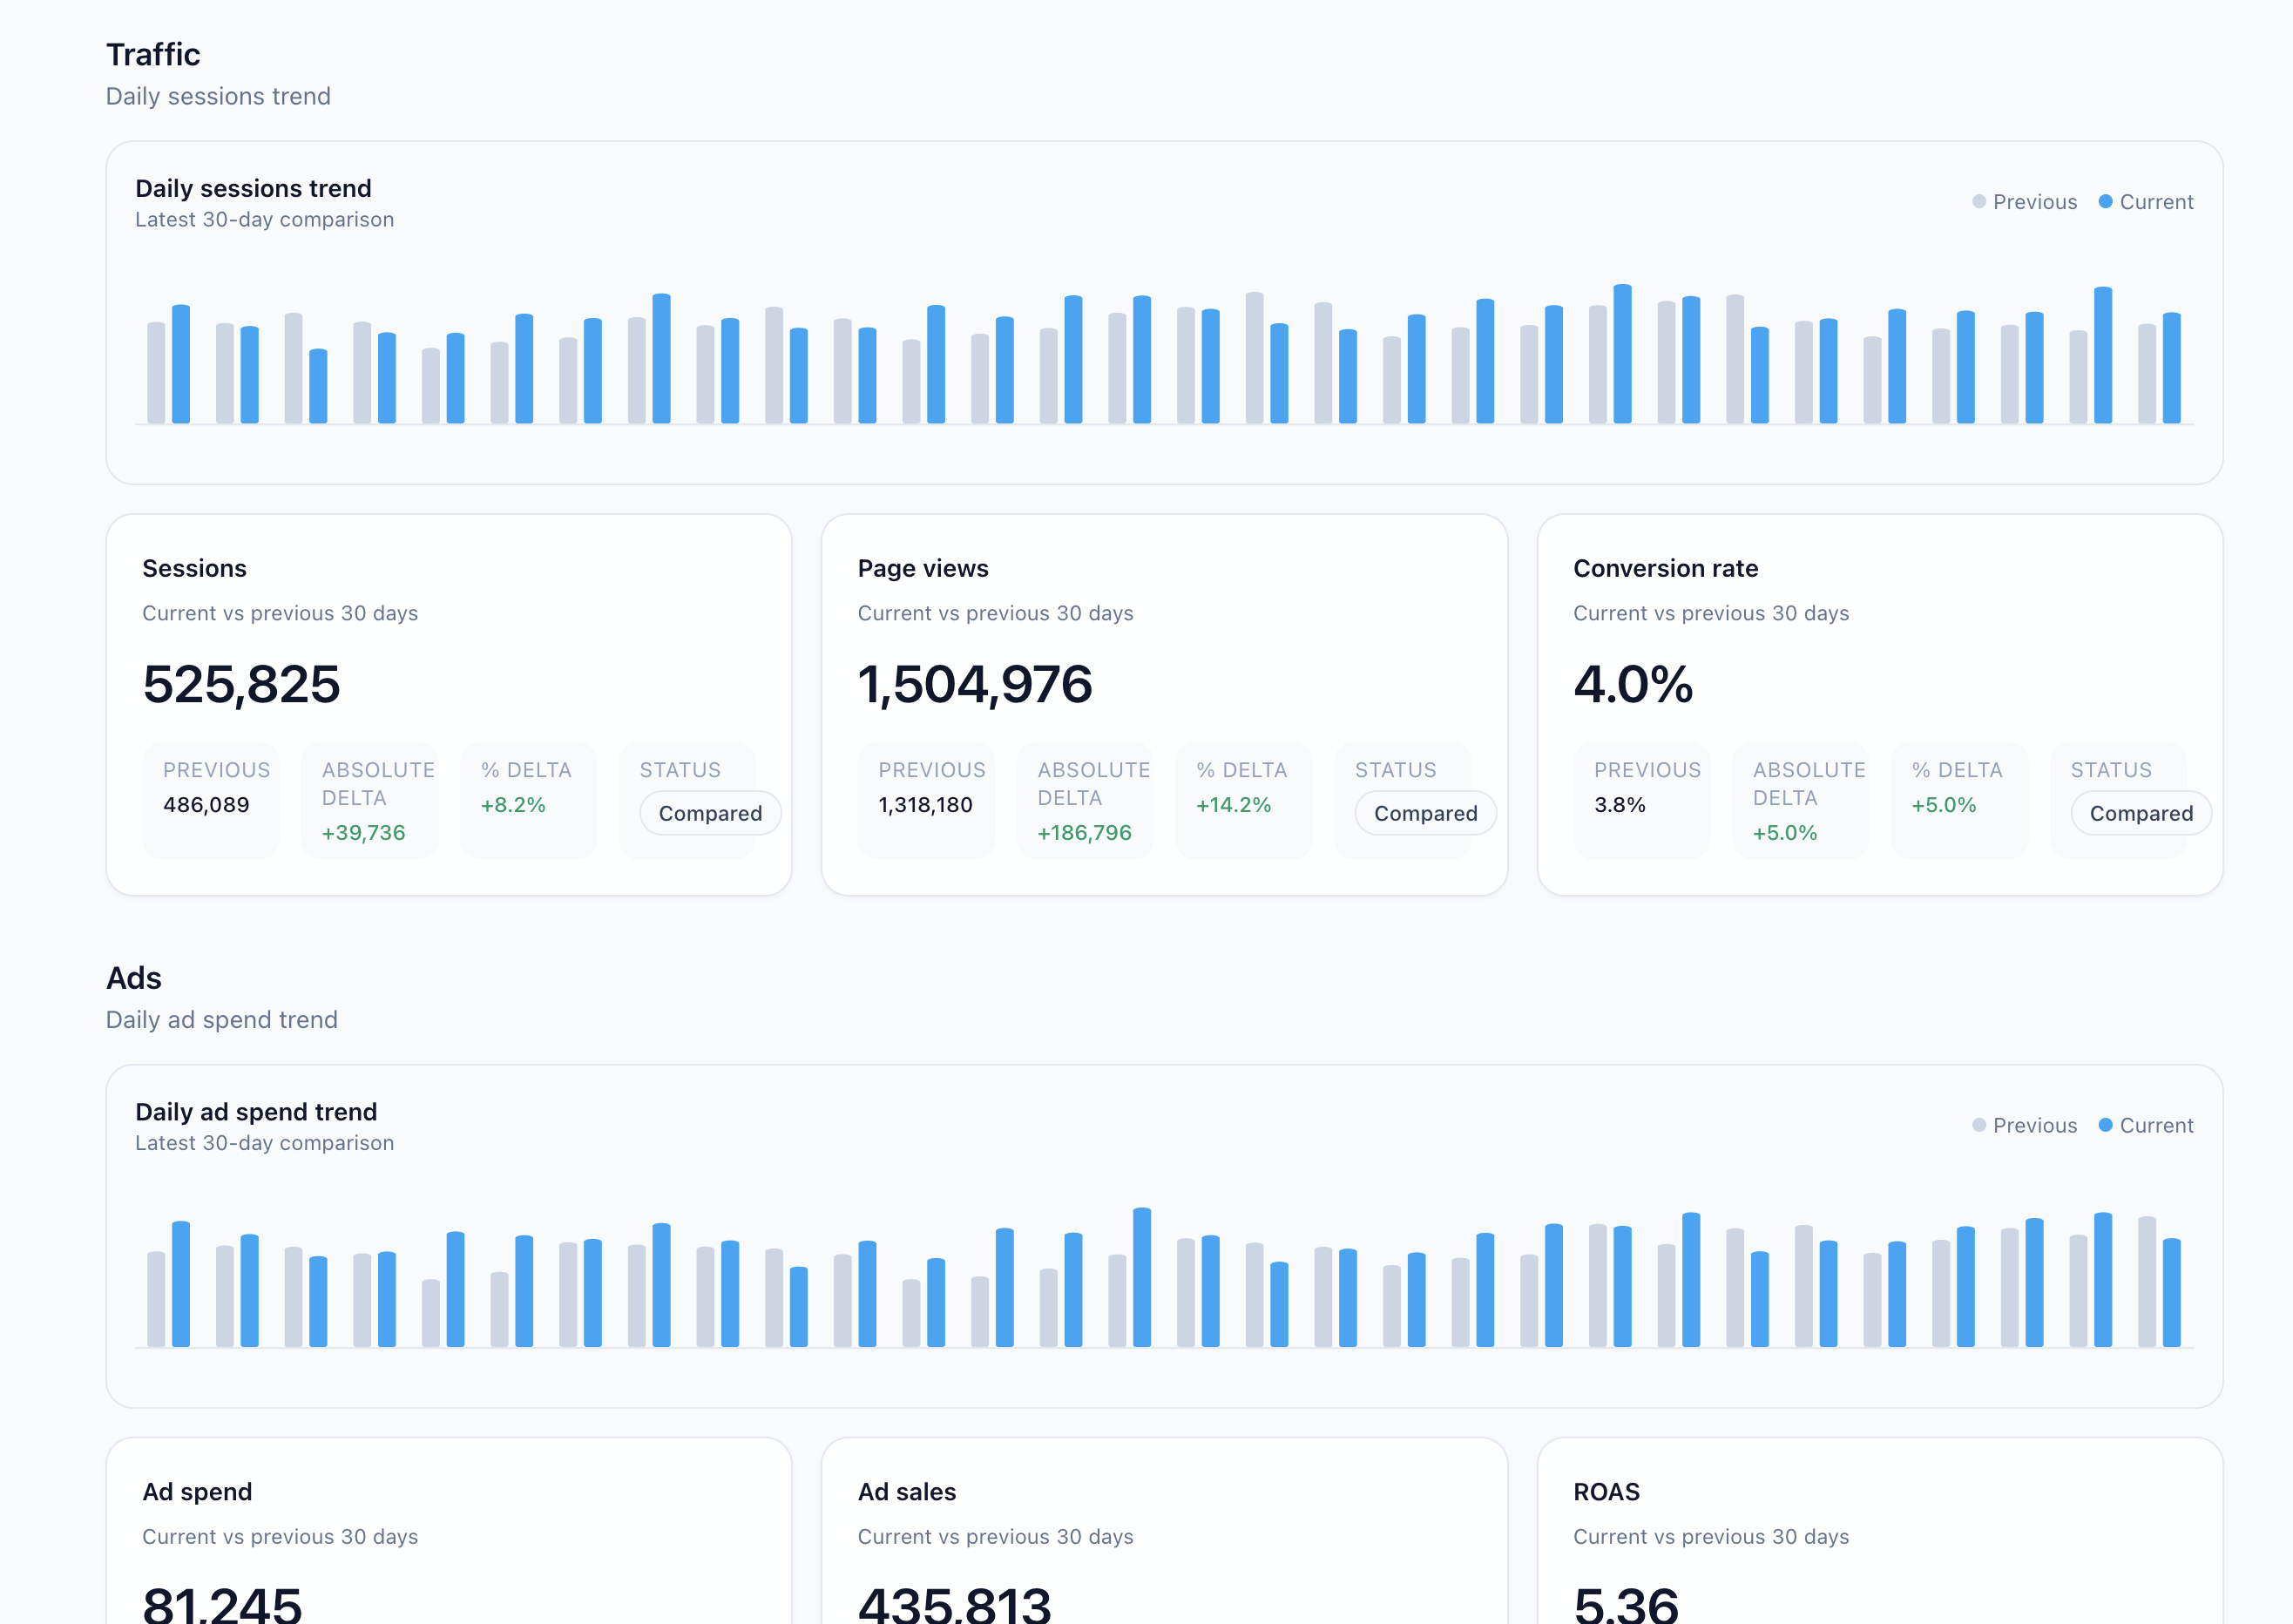Image resolution: width=2293 pixels, height=1624 pixels.
Task: Click the Current legend dot in sessions chart
Action: click(2105, 202)
